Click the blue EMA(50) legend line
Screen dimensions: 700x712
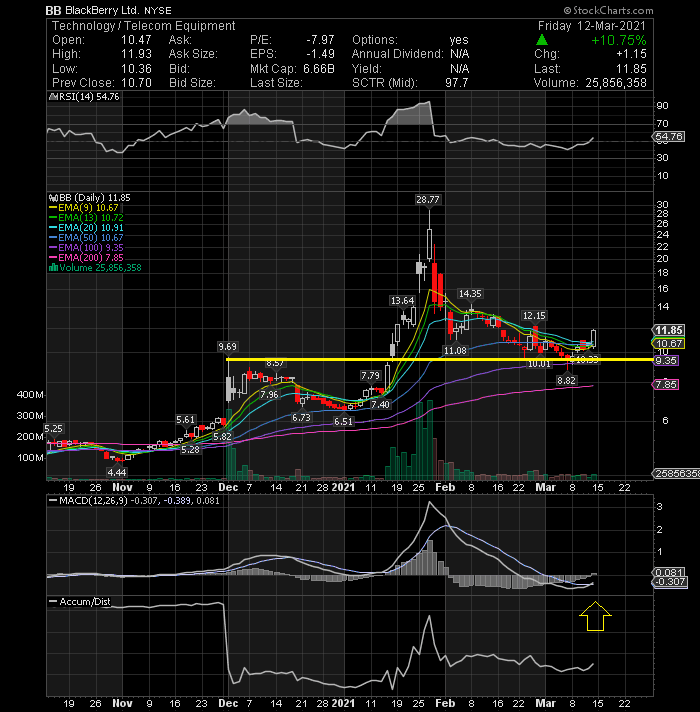click(53, 238)
